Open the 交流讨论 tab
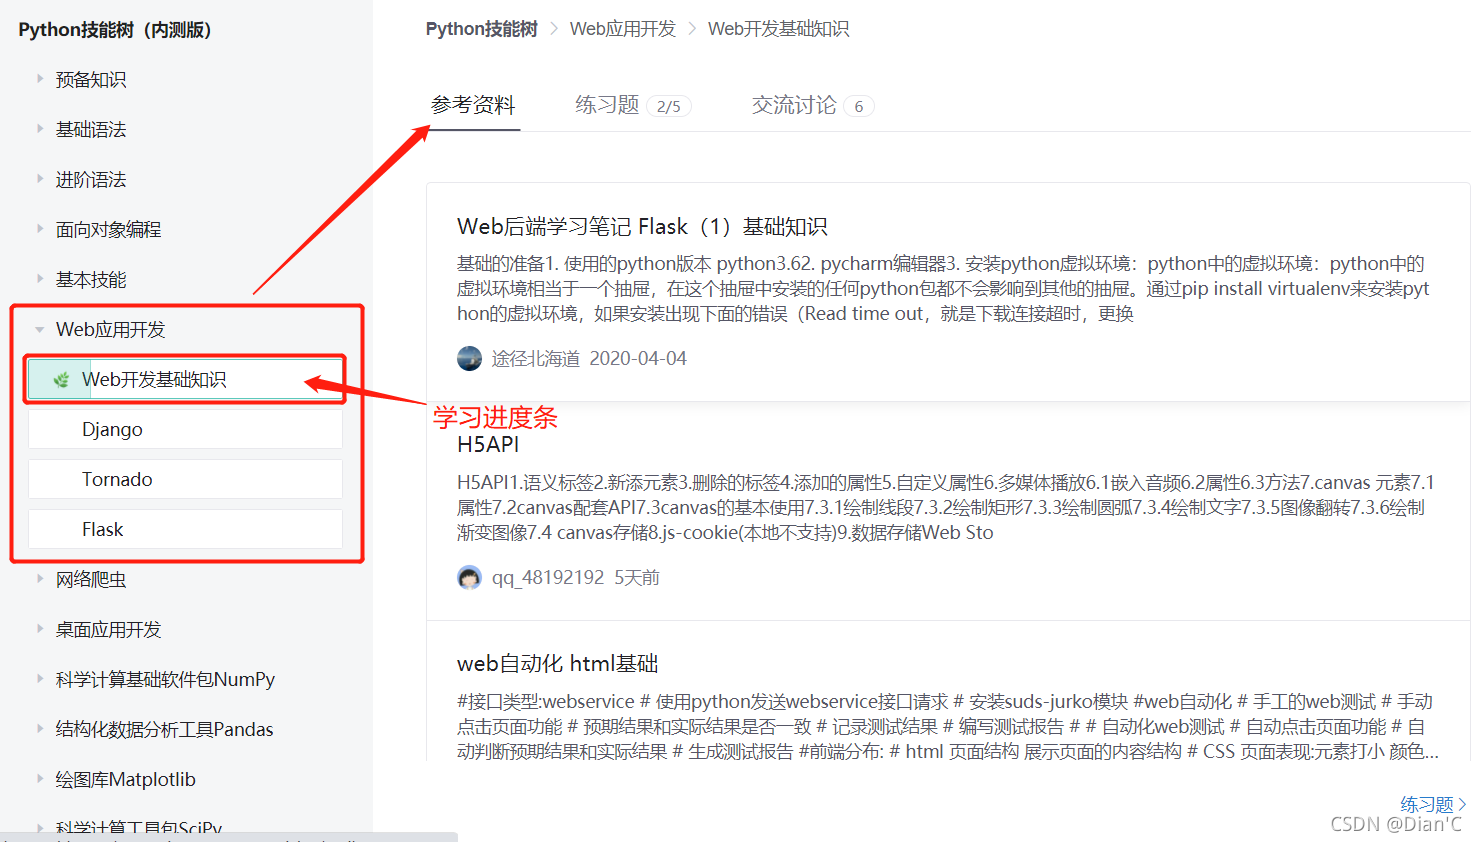The height and width of the screenshot is (842, 1477). pos(794,105)
